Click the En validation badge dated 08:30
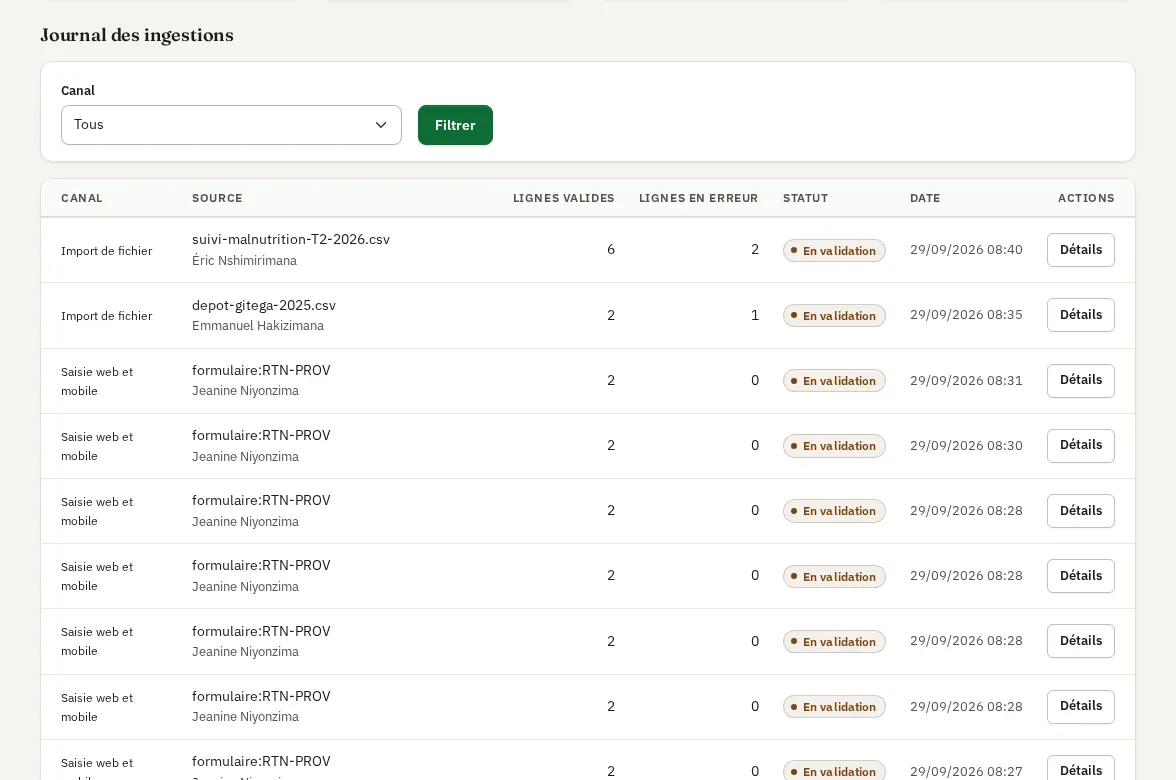This screenshot has height=780, width=1176. click(834, 446)
